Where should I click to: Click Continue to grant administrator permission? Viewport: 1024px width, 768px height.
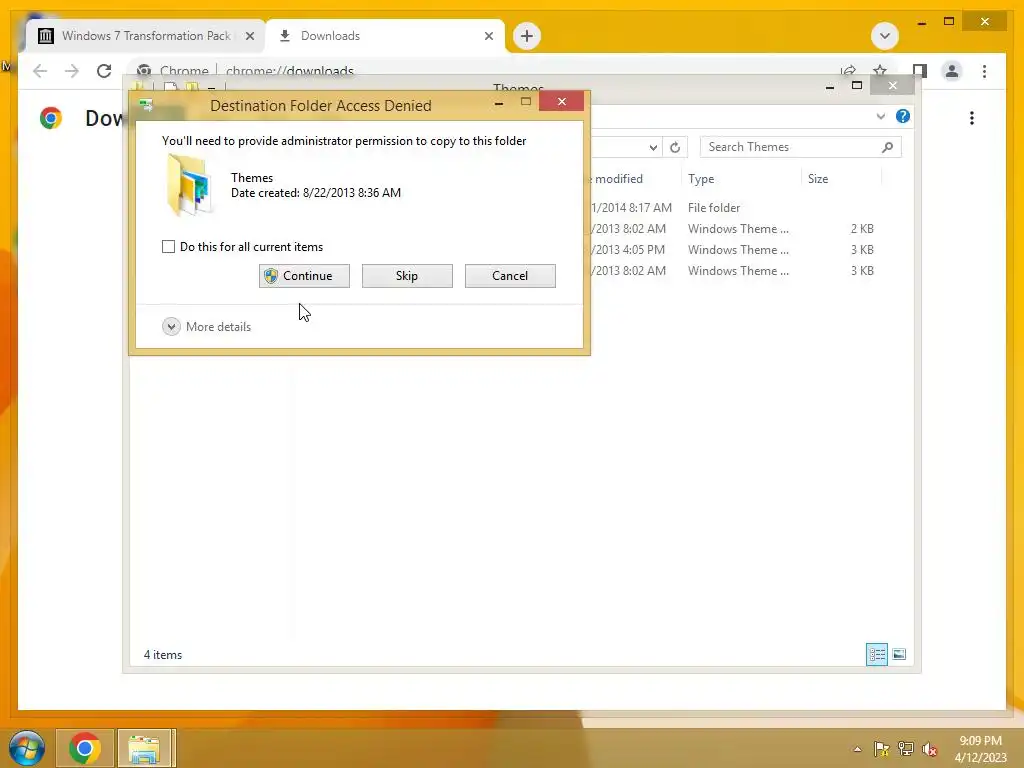304,276
